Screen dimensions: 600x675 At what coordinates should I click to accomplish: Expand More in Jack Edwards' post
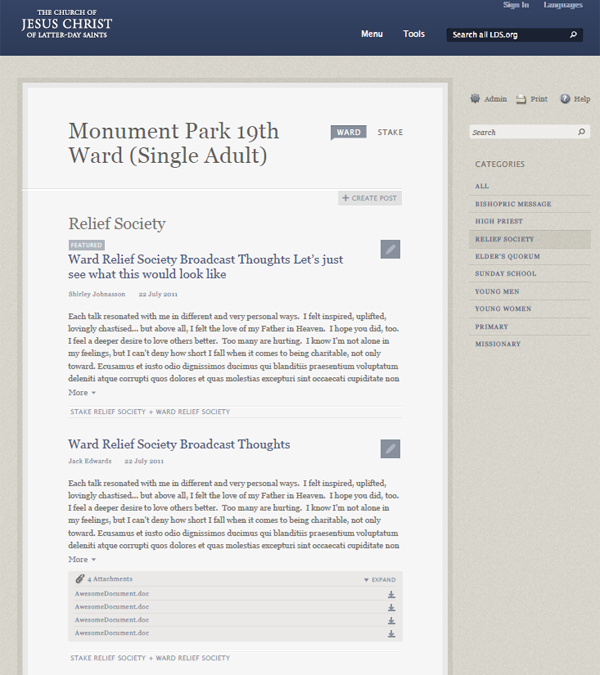tap(82, 559)
